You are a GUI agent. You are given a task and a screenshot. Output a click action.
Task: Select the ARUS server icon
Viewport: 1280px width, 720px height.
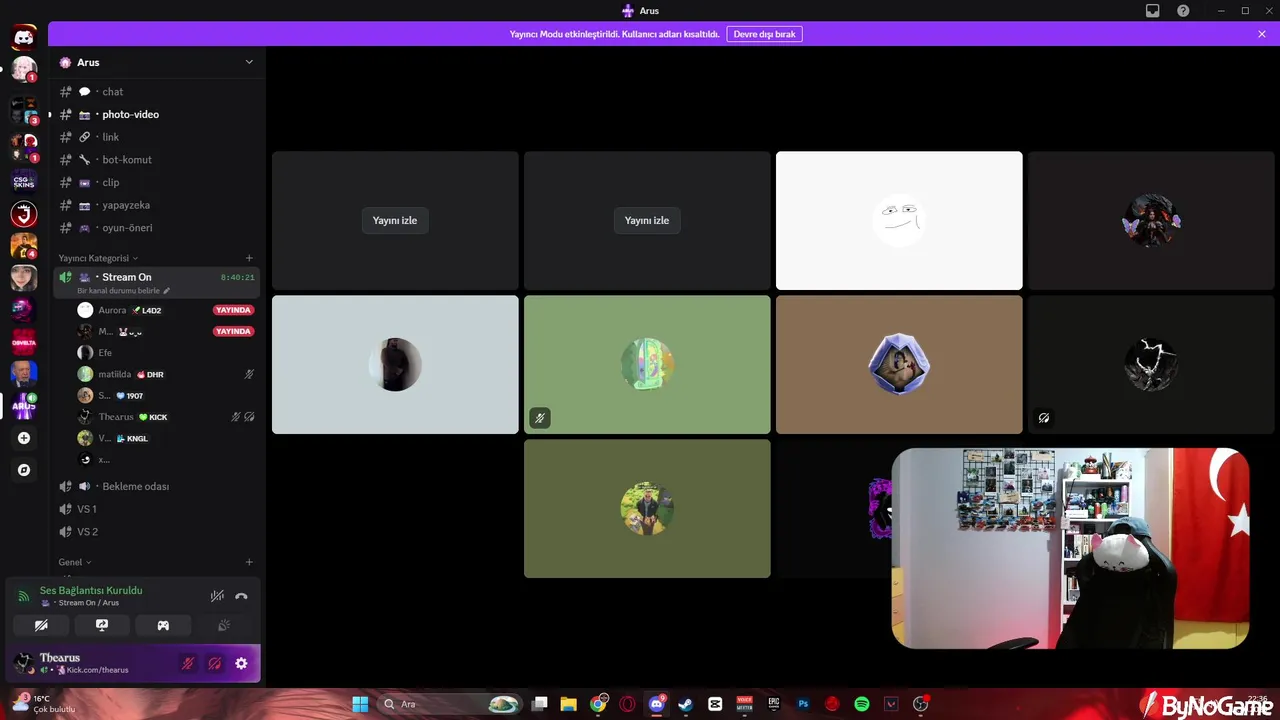(x=24, y=406)
